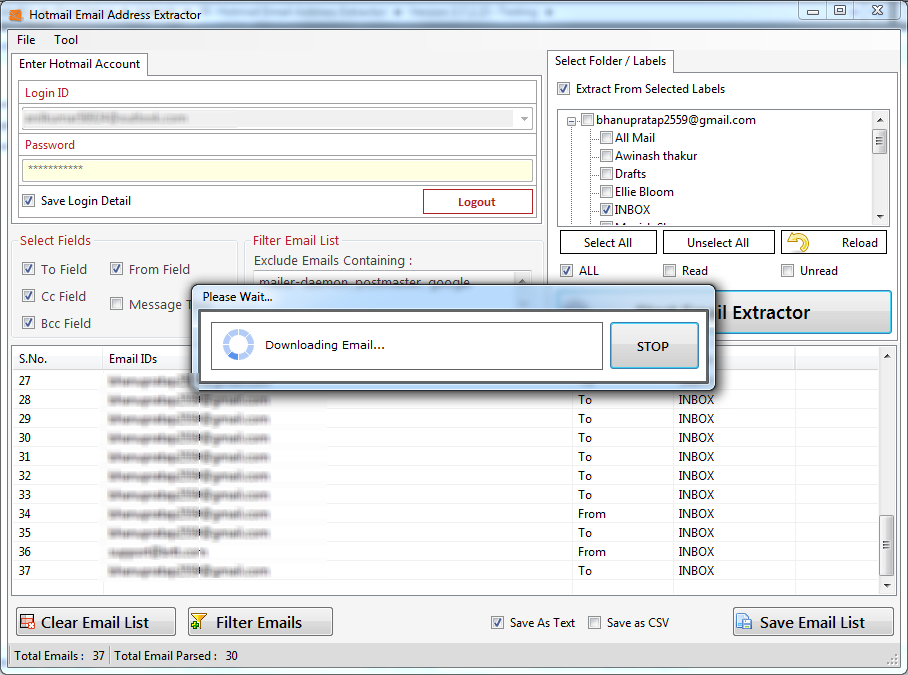This screenshot has width=908, height=675.
Task: Toggle the Cc Field checkbox
Action: pyautogui.click(x=28, y=296)
